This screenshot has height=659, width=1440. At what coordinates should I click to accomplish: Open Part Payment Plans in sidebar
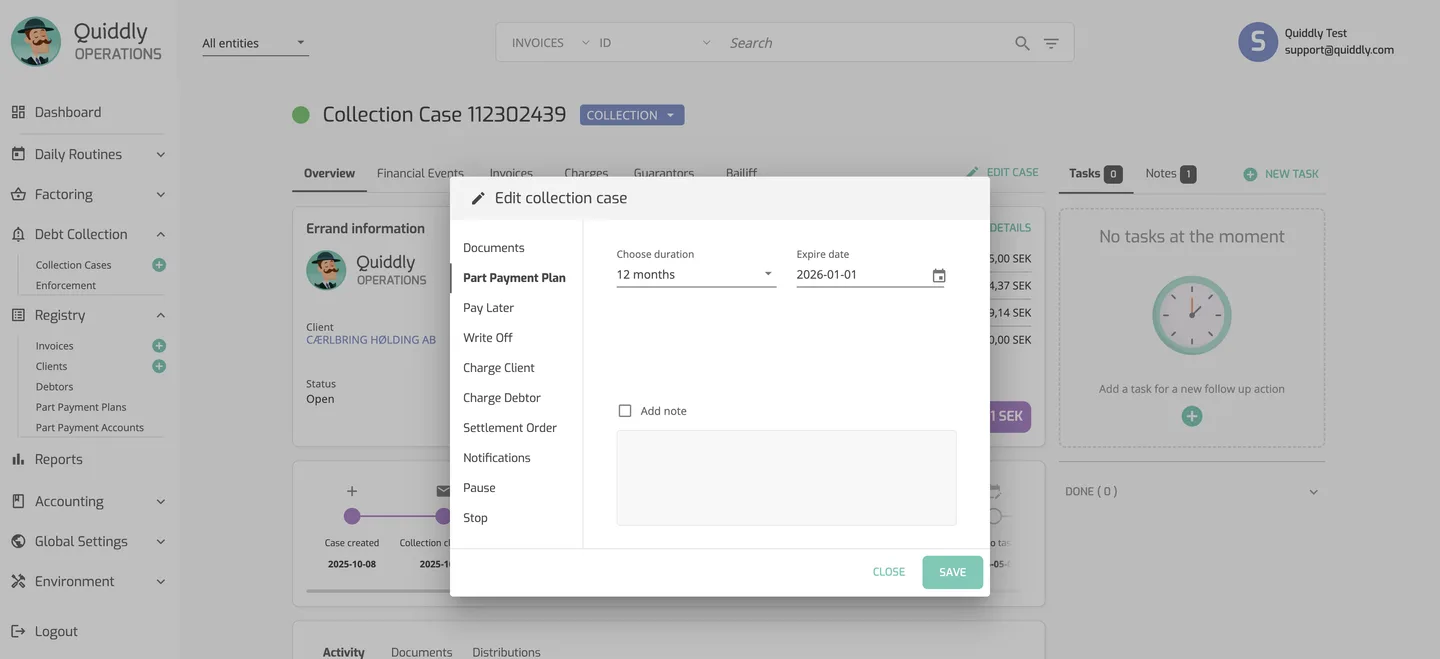81,407
